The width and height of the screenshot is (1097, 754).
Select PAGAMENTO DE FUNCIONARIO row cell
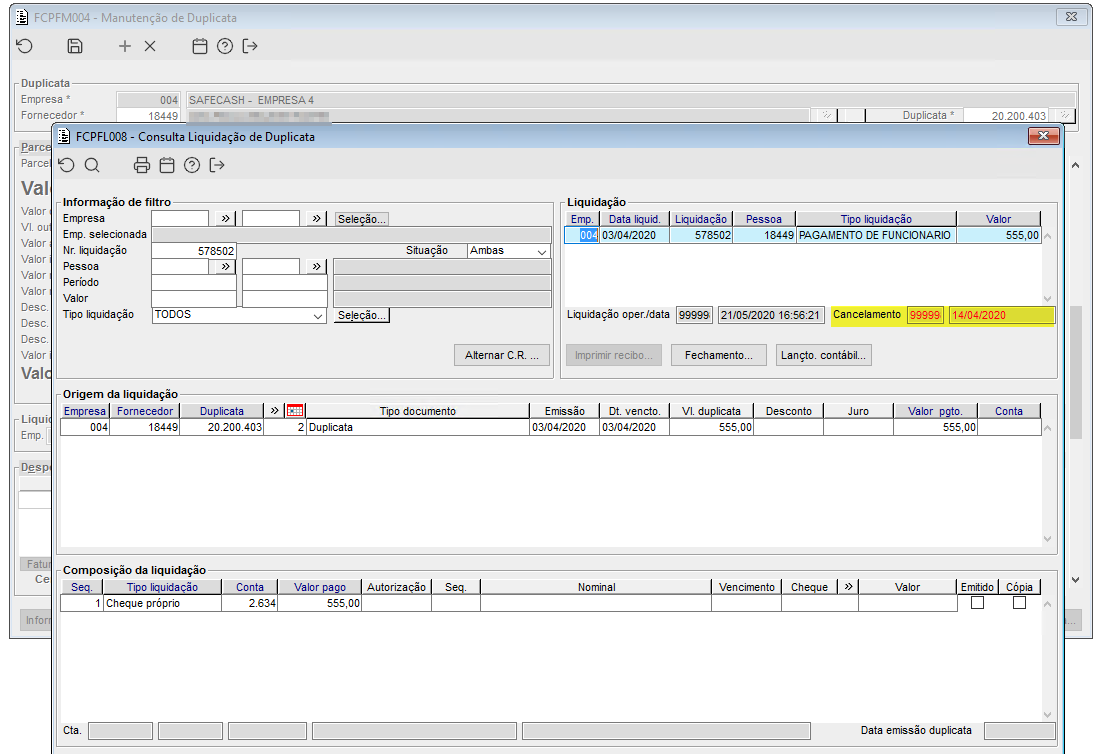876,235
